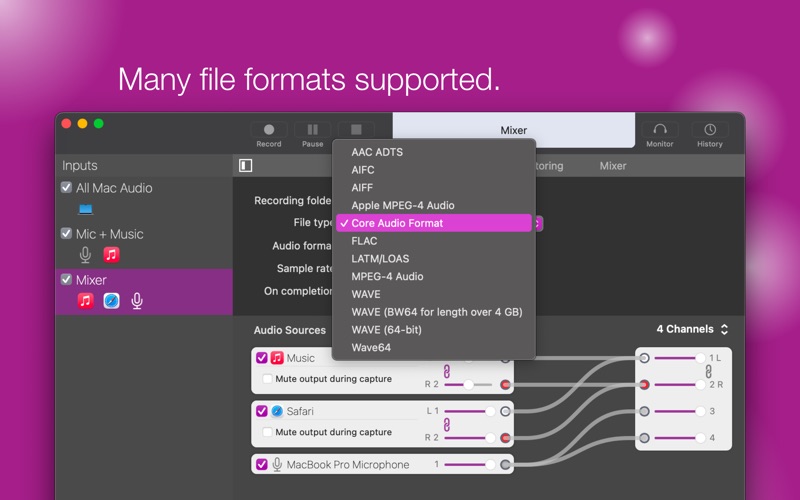This screenshot has width=800, height=500.
Task: Select the All Mac Audio input row
Action: pyautogui.click(x=144, y=199)
